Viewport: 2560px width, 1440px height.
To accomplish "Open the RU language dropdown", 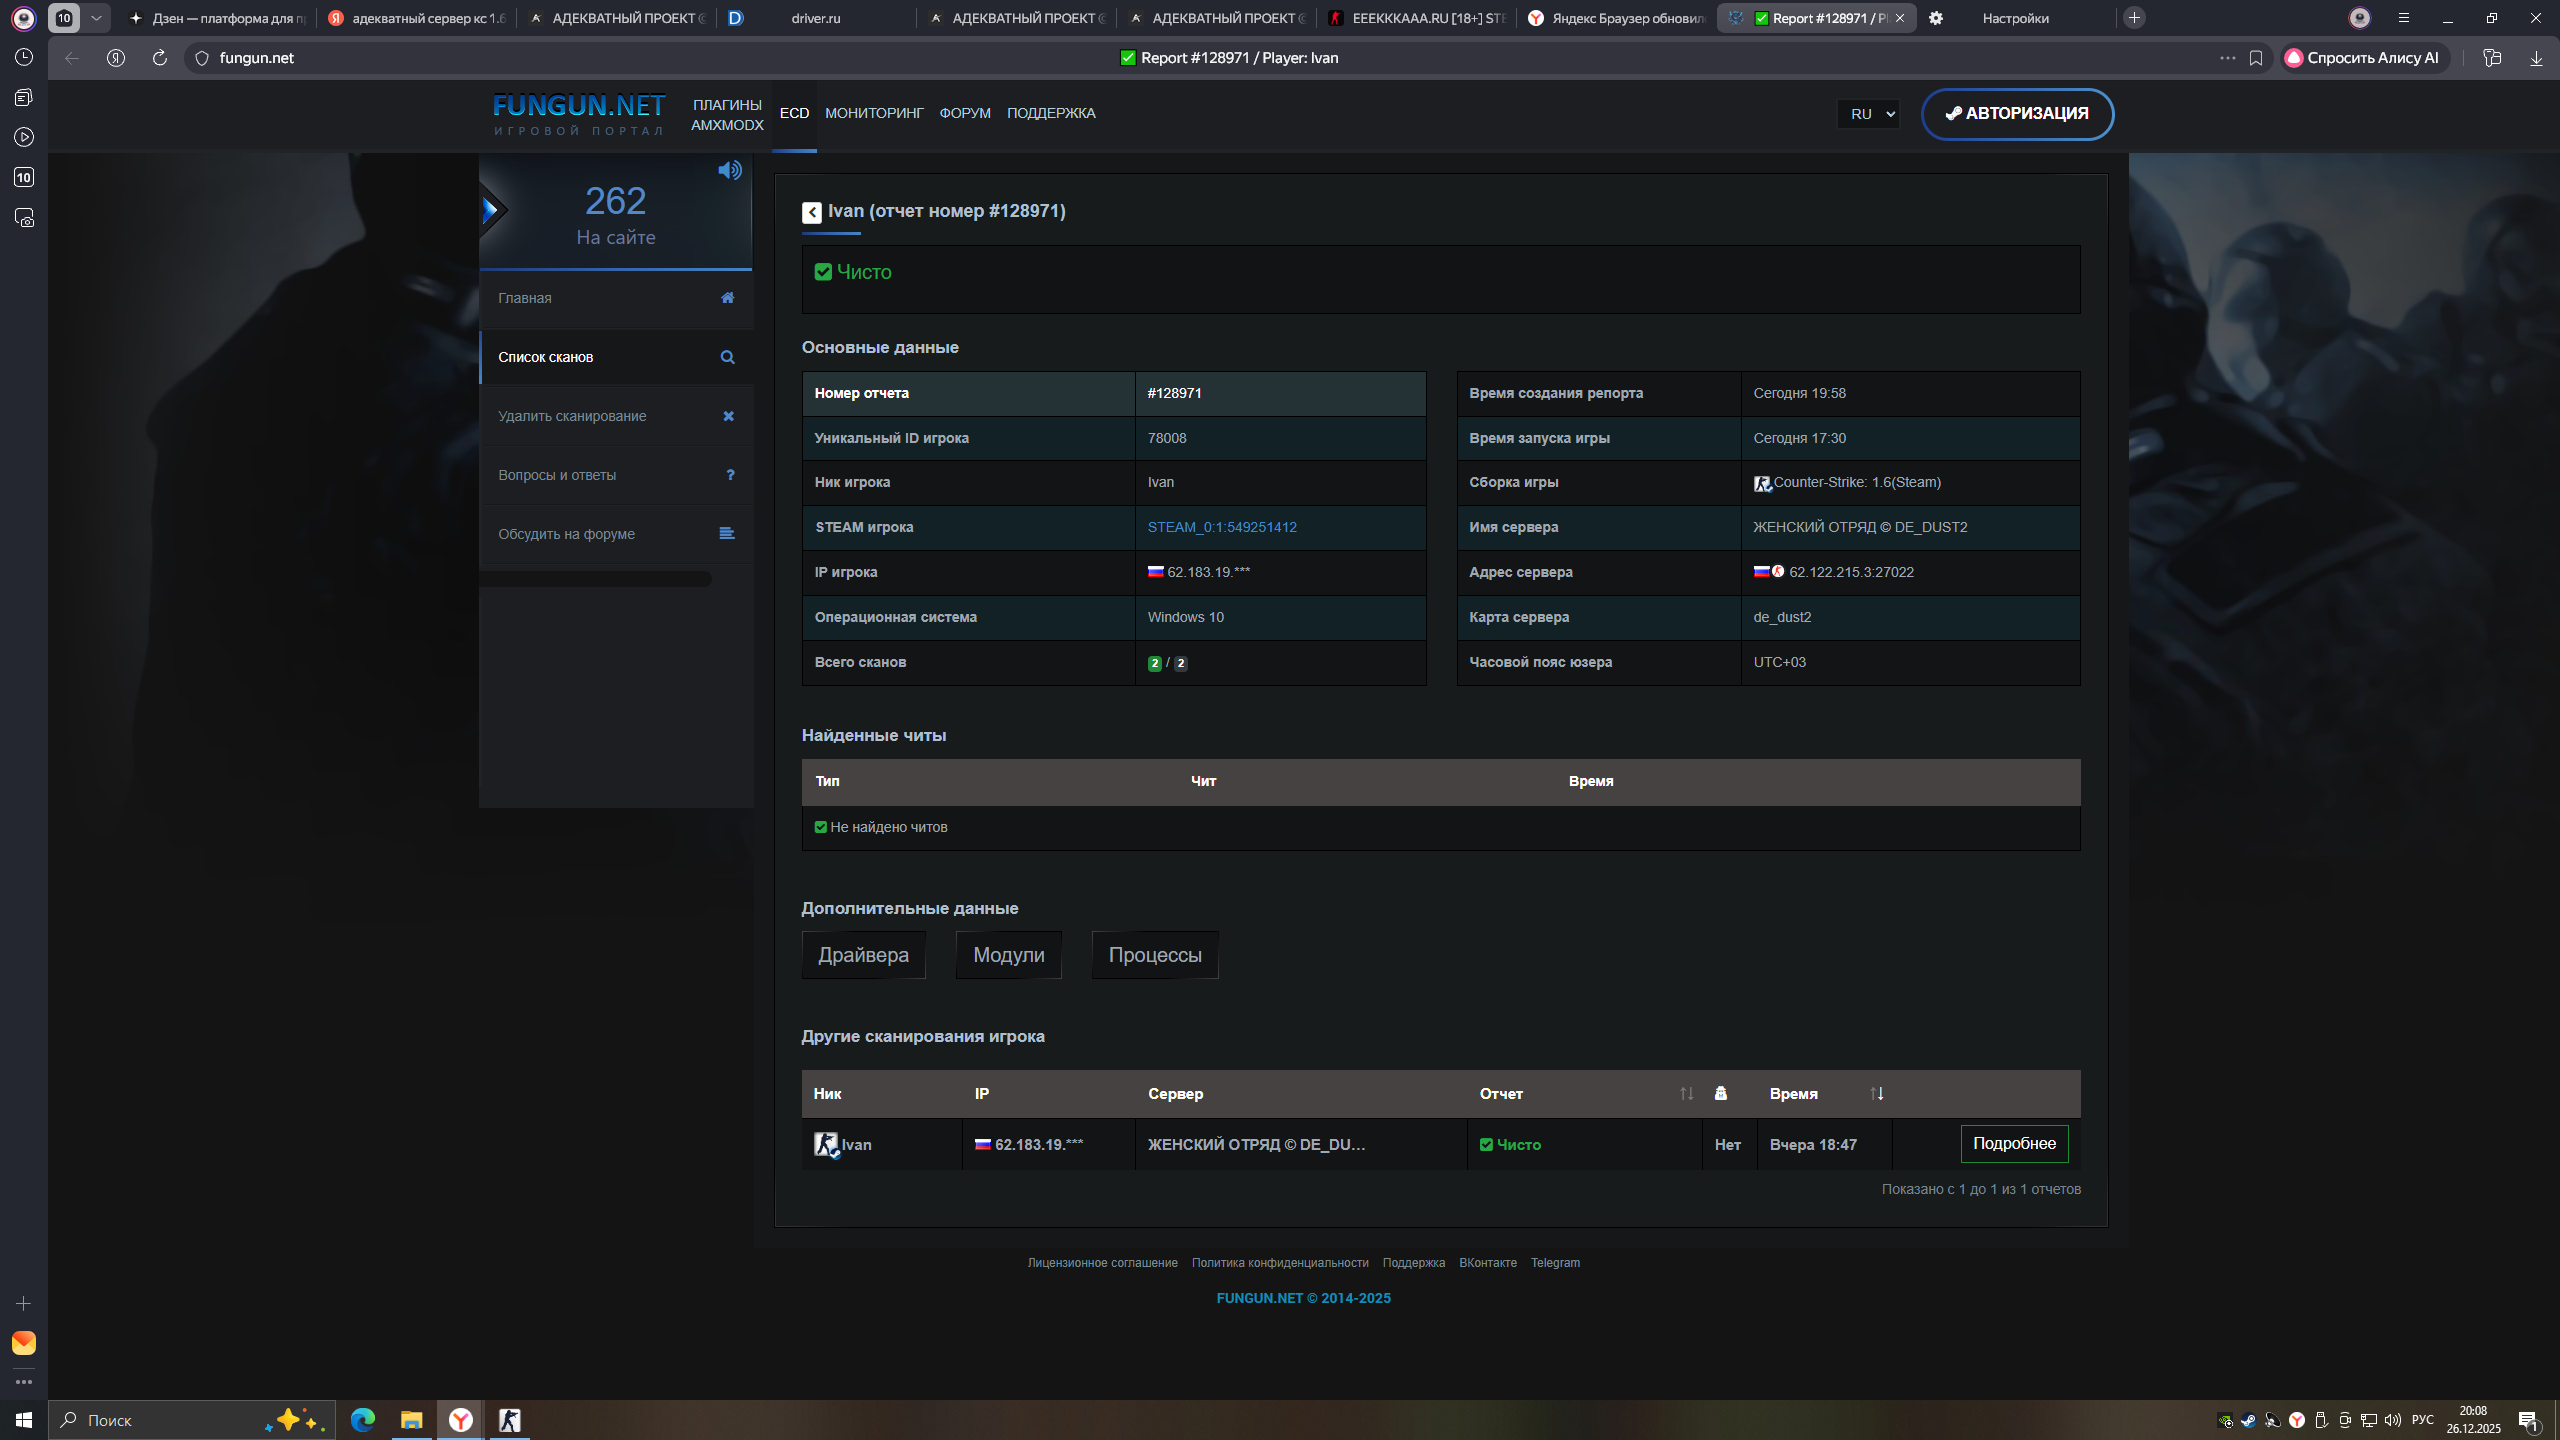I will click(1868, 114).
